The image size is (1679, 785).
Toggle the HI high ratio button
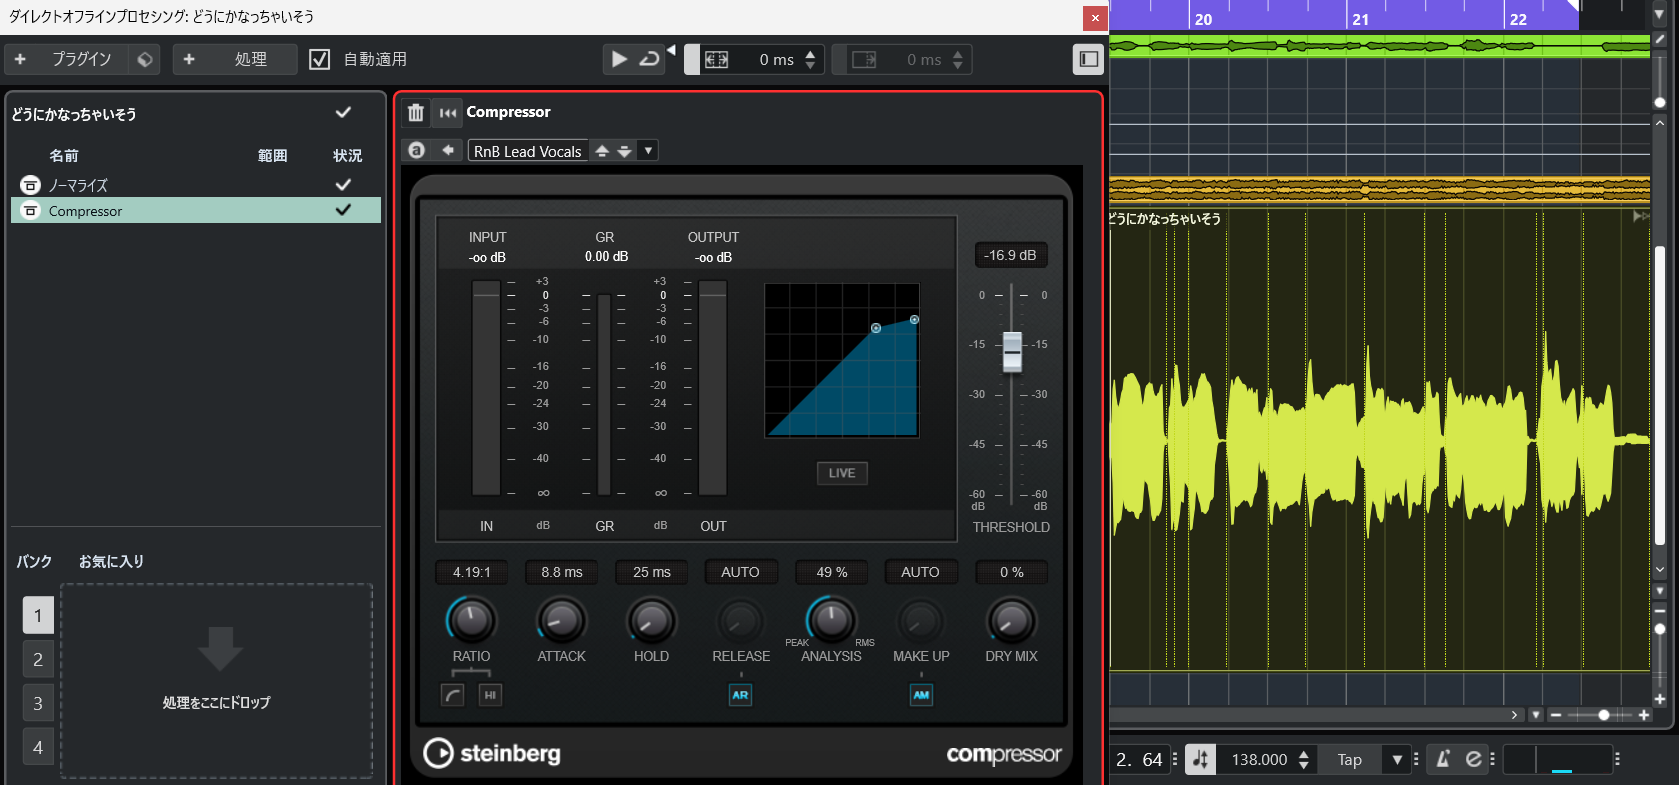pyautogui.click(x=490, y=695)
